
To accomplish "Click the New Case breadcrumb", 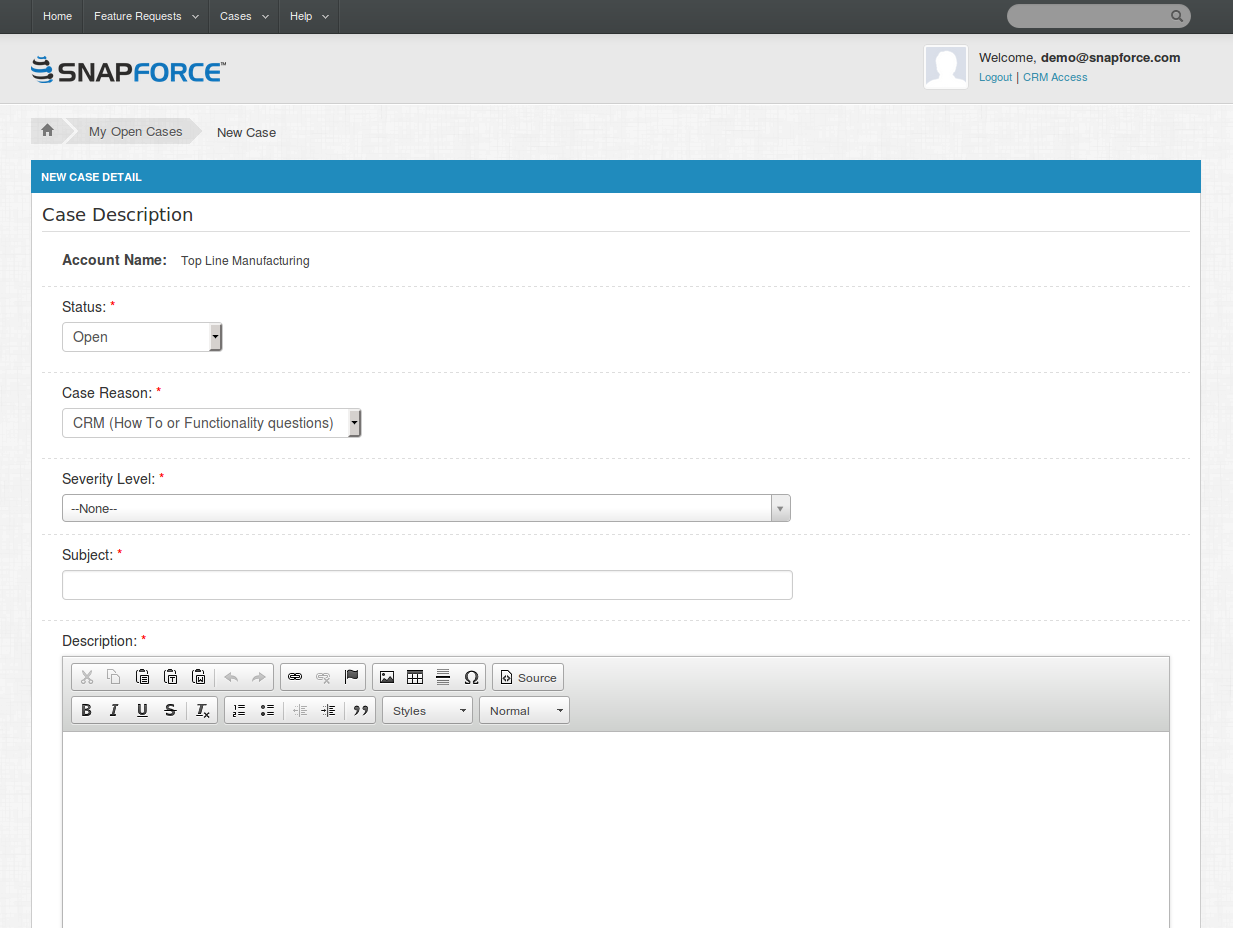I will pyautogui.click(x=246, y=132).
